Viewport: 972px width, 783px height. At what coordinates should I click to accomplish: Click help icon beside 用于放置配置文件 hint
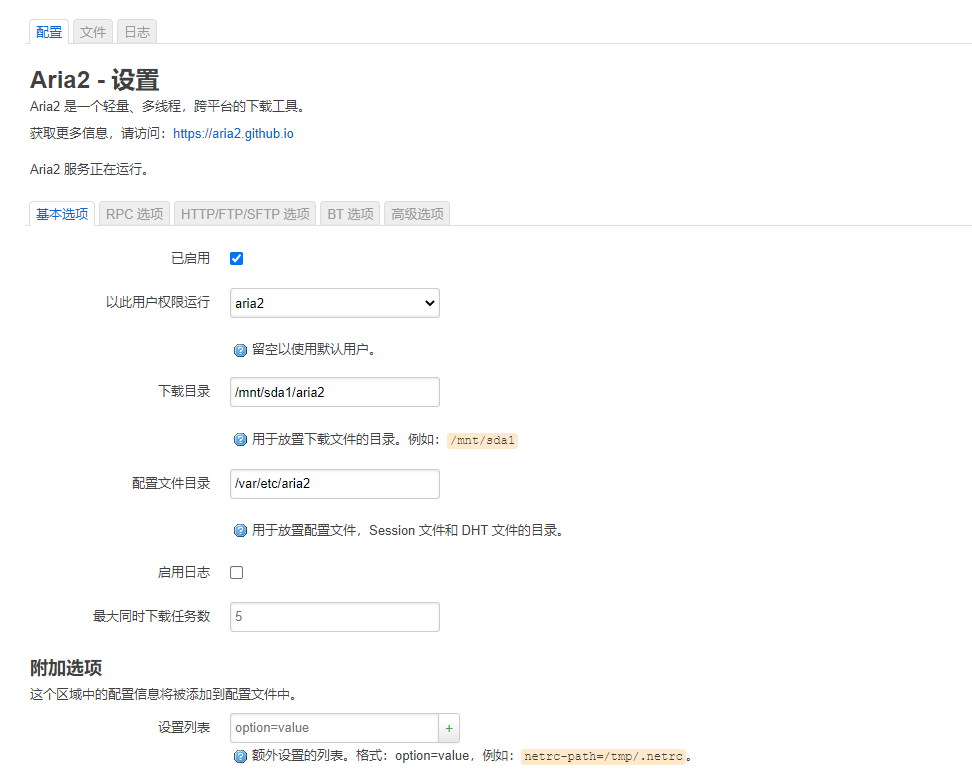pos(240,531)
